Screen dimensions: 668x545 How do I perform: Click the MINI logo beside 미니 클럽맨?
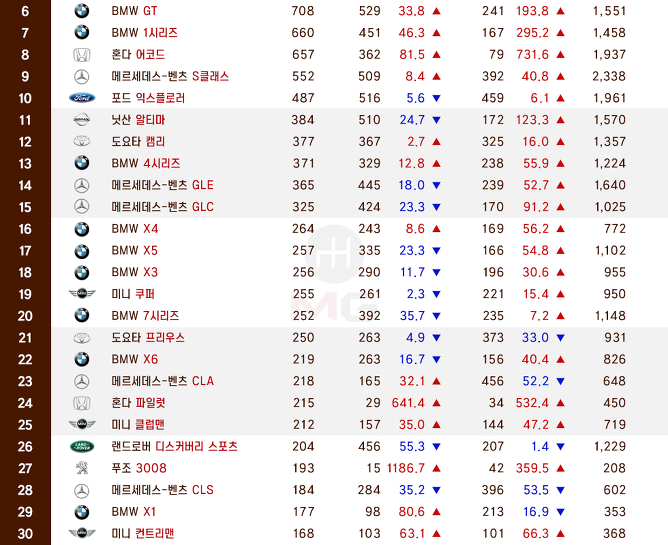coord(82,424)
